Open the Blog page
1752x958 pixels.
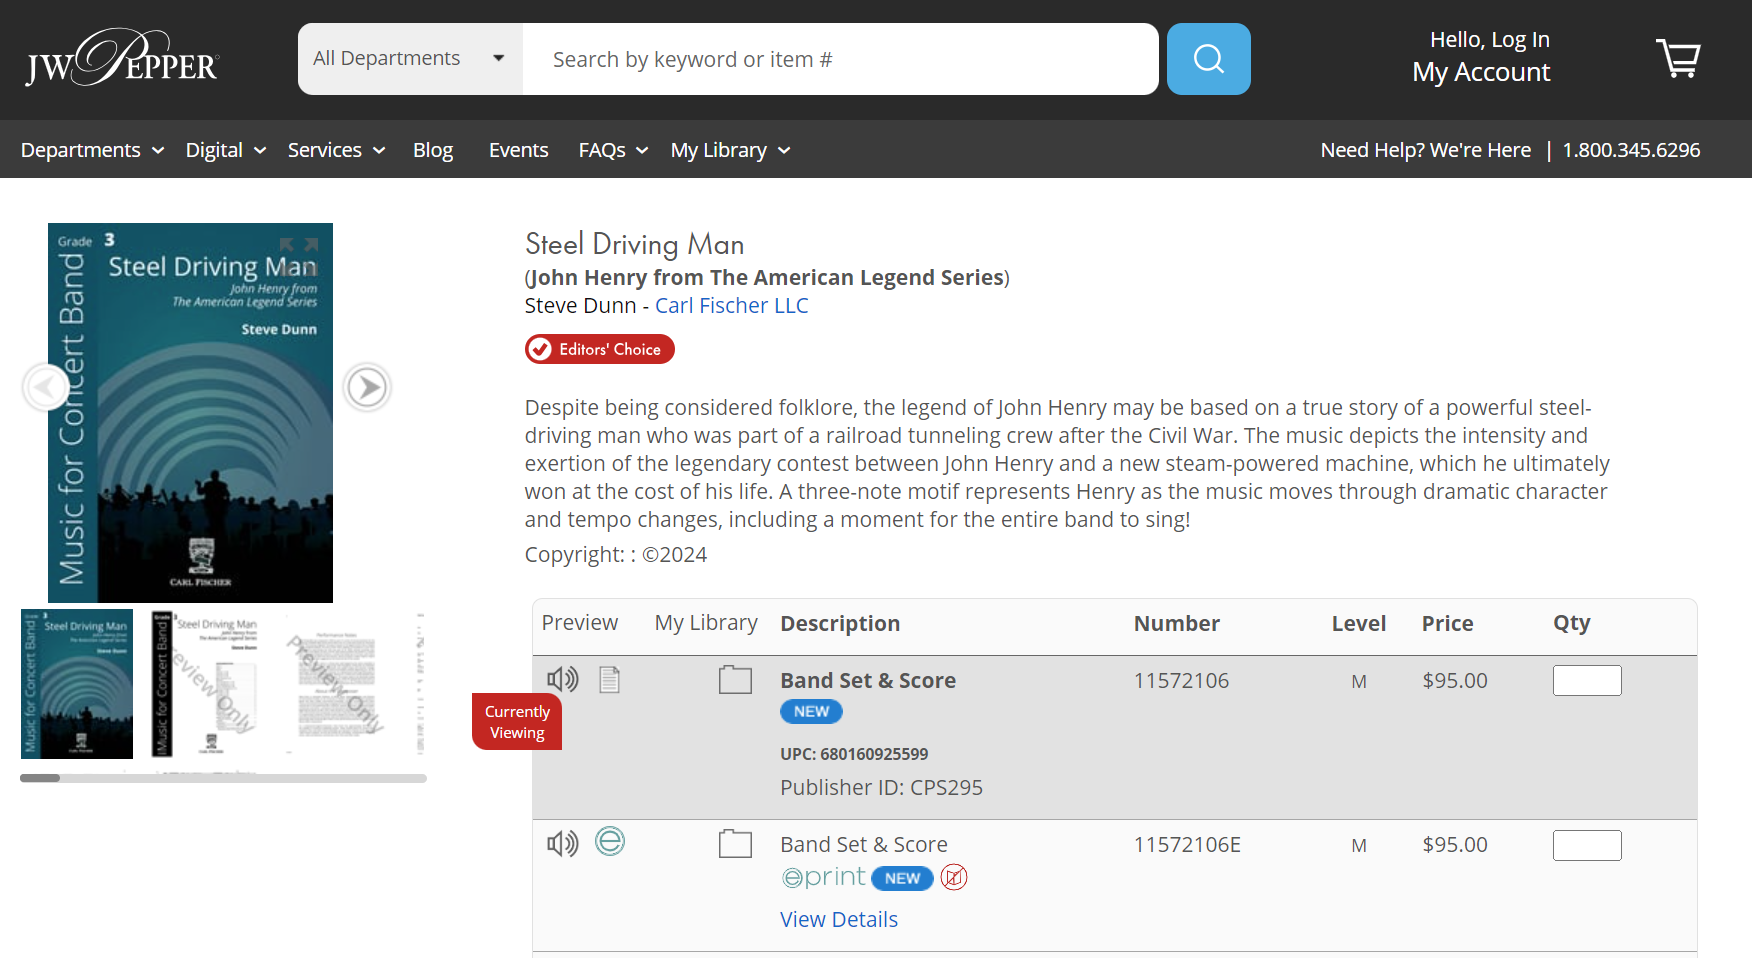432,150
